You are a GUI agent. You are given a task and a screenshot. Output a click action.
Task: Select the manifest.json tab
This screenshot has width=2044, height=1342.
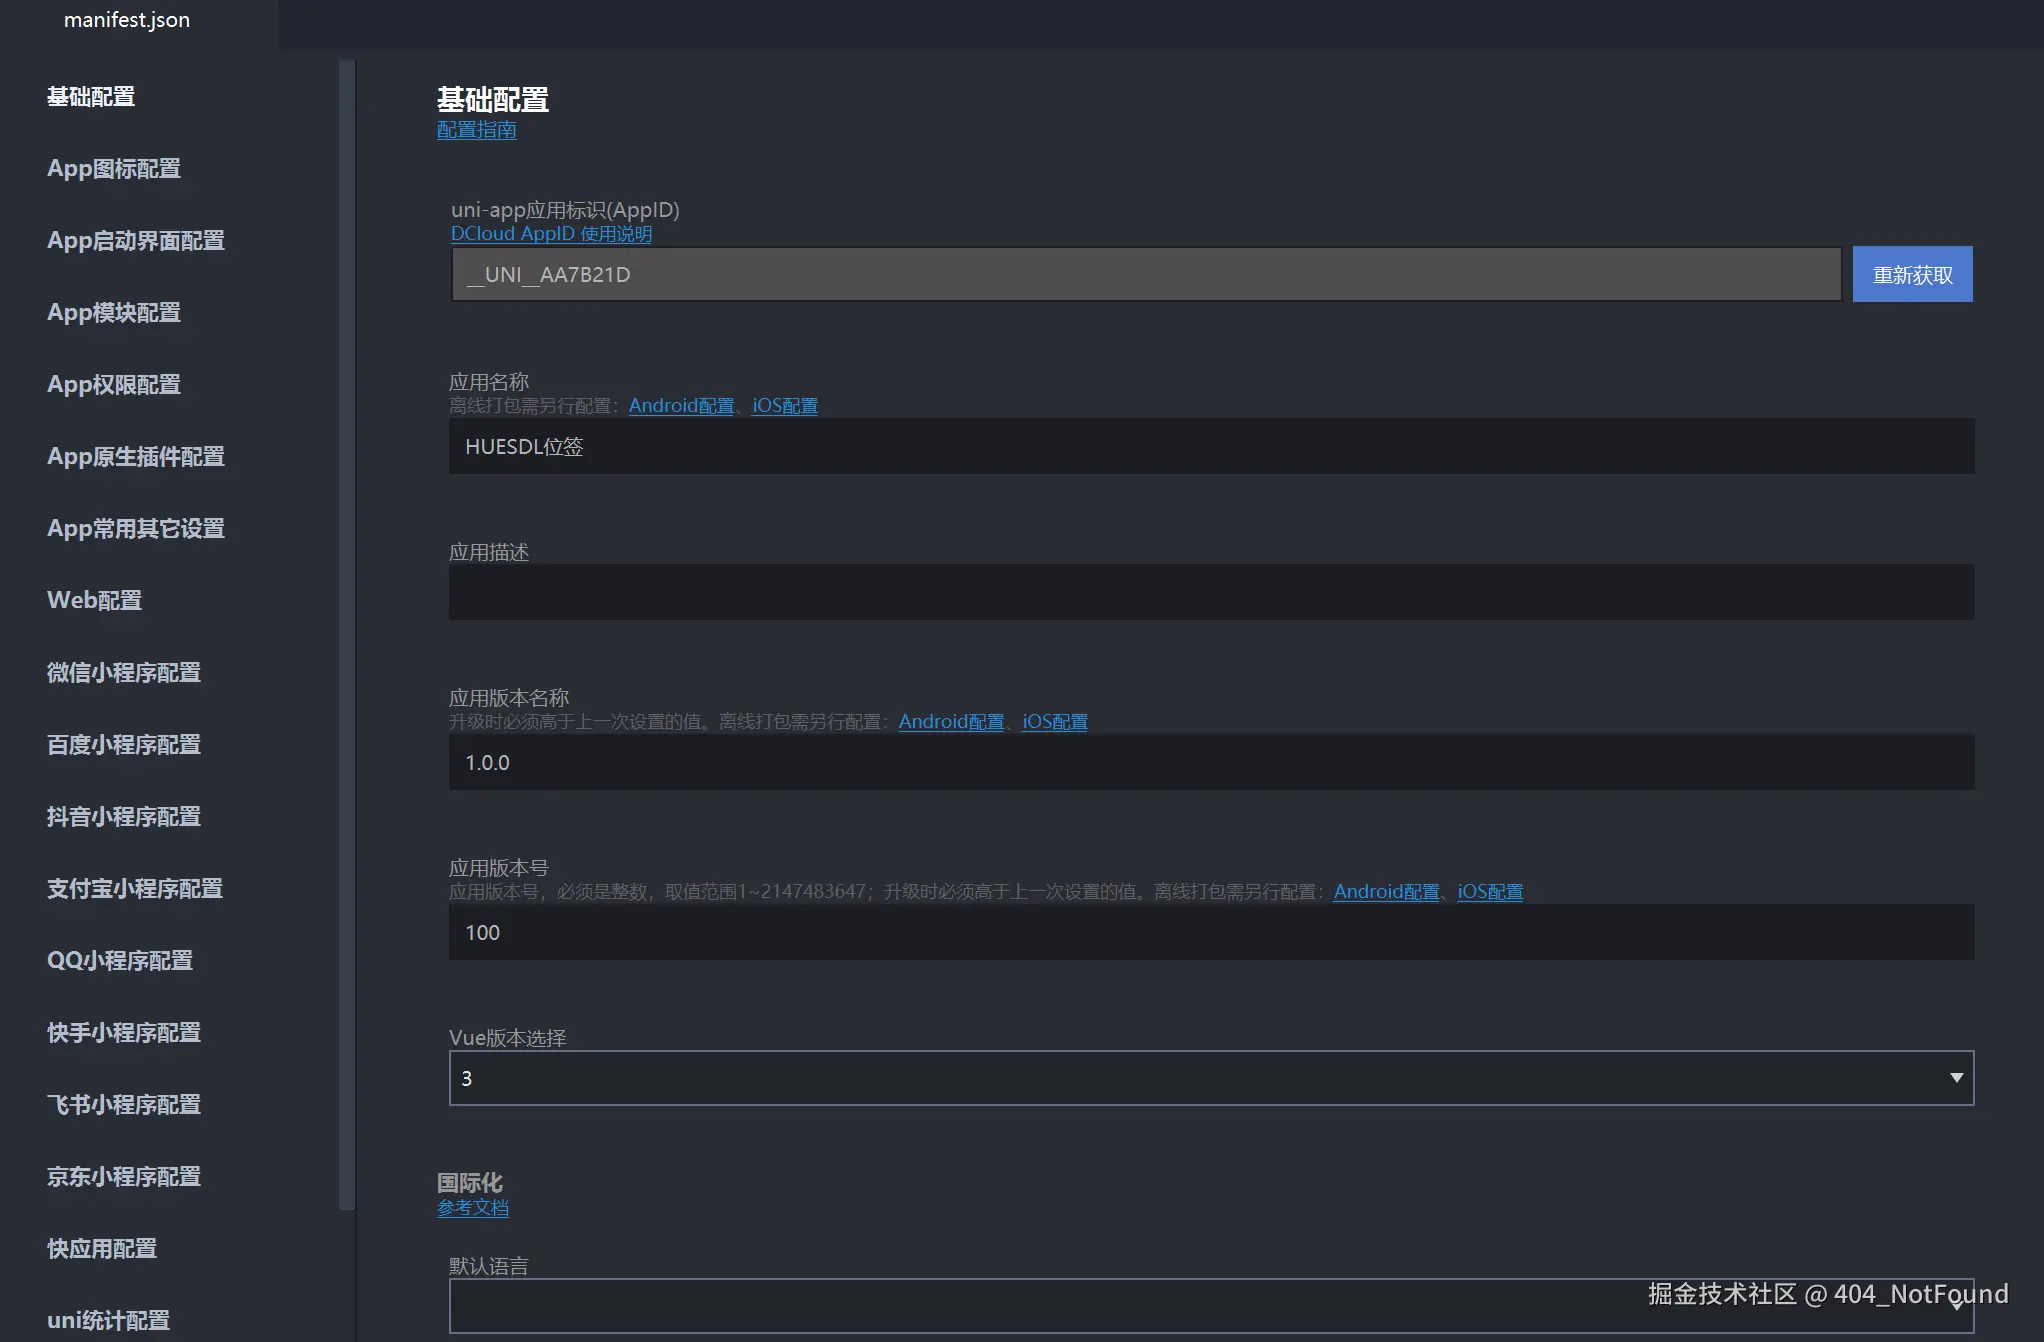127,20
